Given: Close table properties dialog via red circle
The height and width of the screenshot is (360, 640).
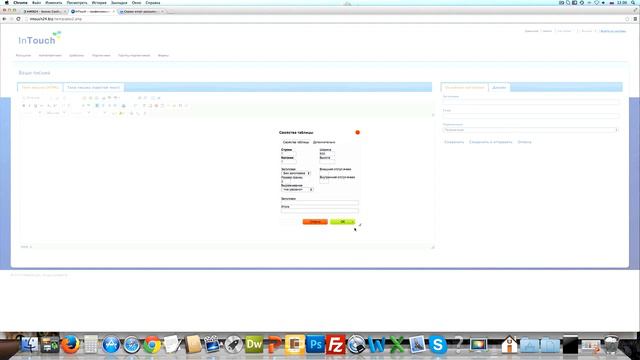Looking at the screenshot, I should point(358,132).
